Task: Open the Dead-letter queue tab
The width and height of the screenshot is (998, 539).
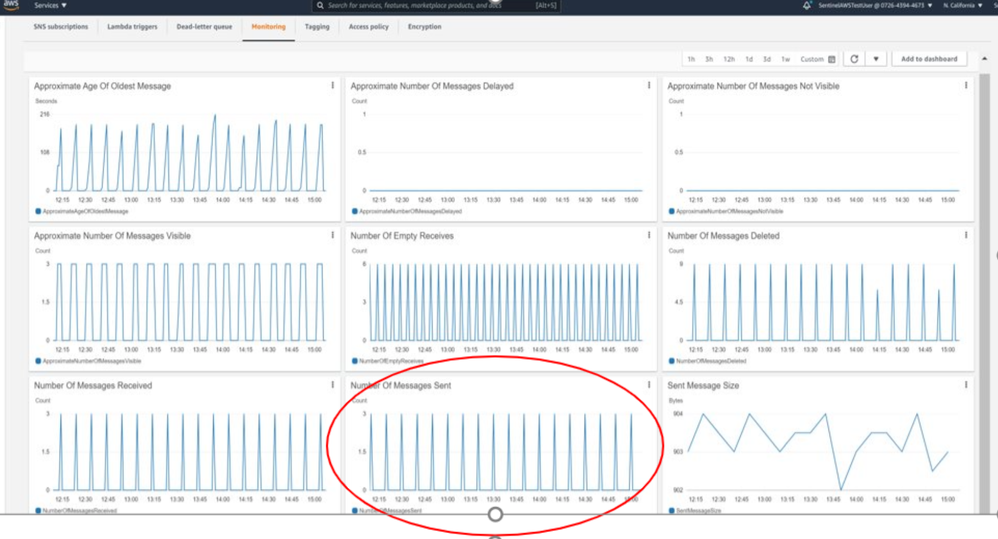Action: (204, 27)
